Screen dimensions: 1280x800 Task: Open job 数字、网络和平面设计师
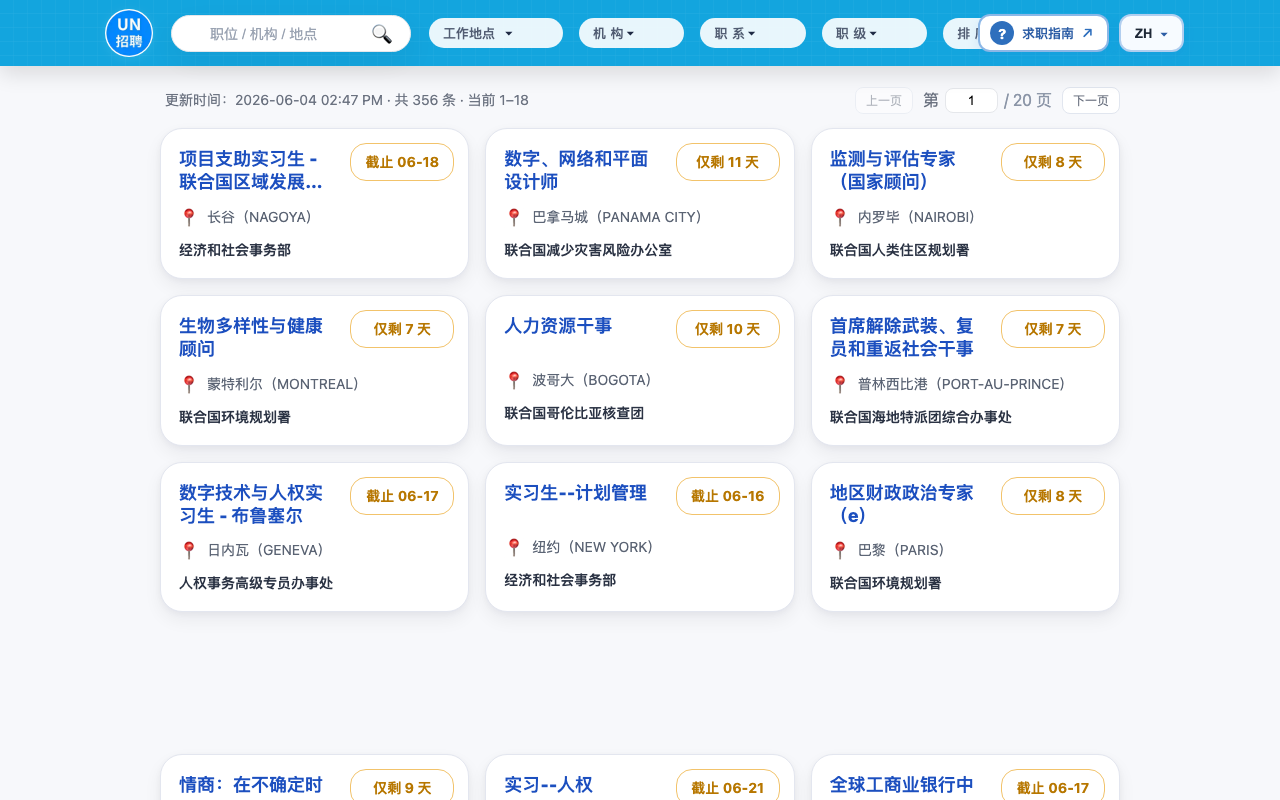coord(576,170)
